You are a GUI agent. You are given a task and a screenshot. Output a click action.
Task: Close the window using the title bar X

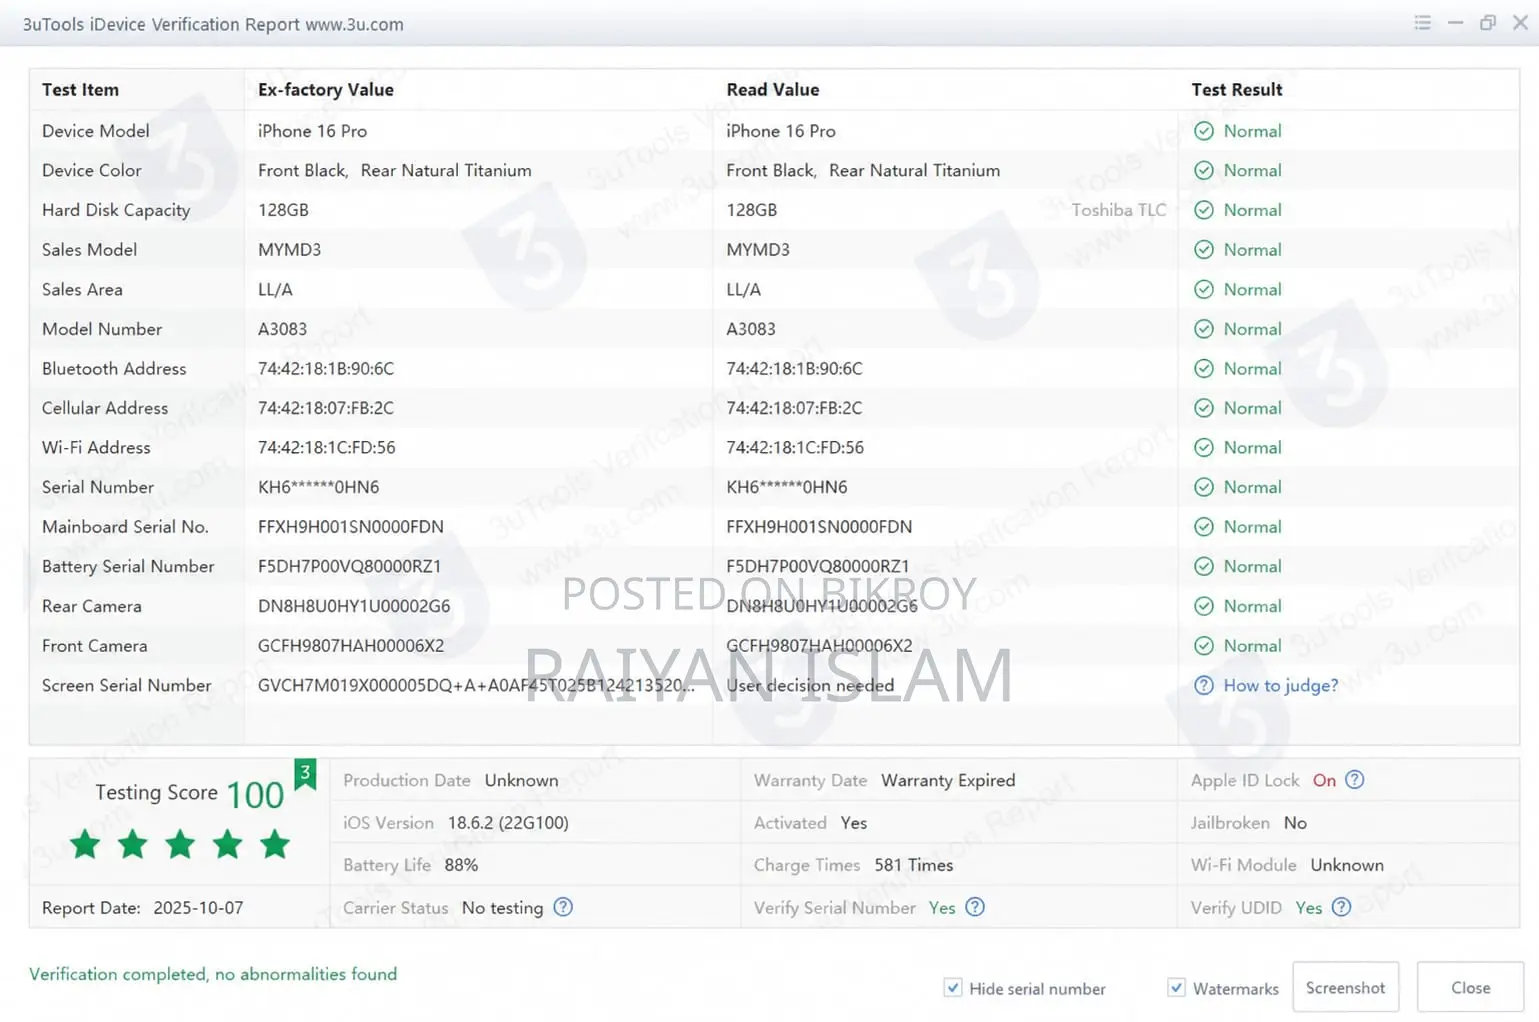tap(1520, 23)
